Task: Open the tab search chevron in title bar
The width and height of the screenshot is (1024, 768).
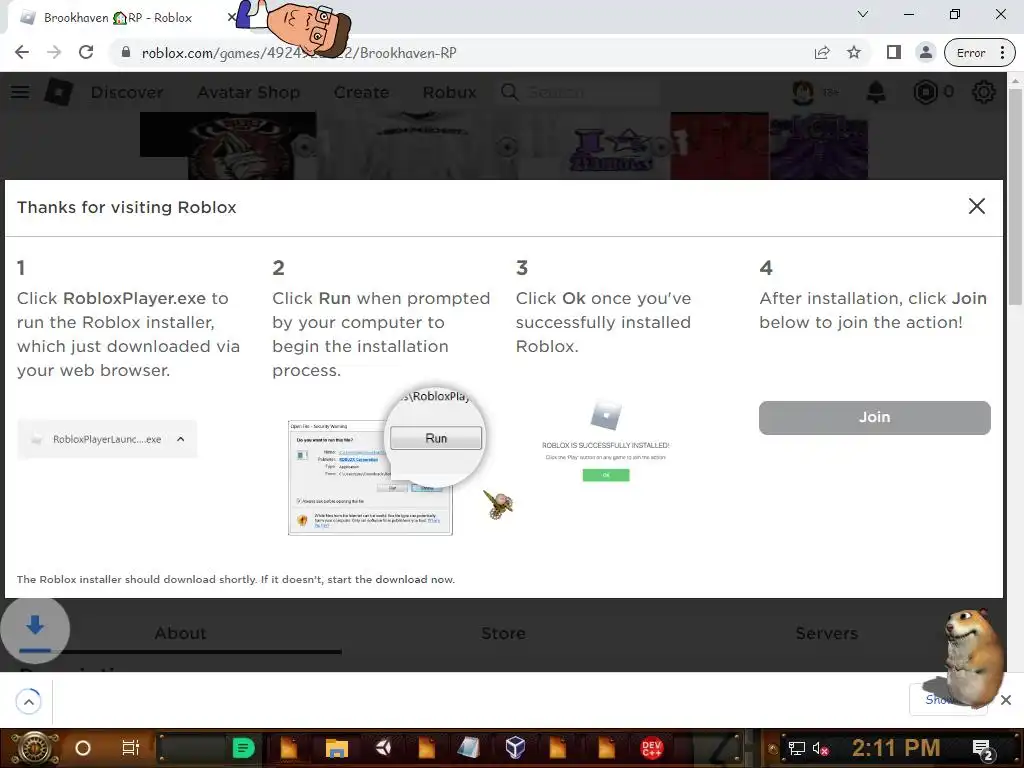Action: (863, 14)
